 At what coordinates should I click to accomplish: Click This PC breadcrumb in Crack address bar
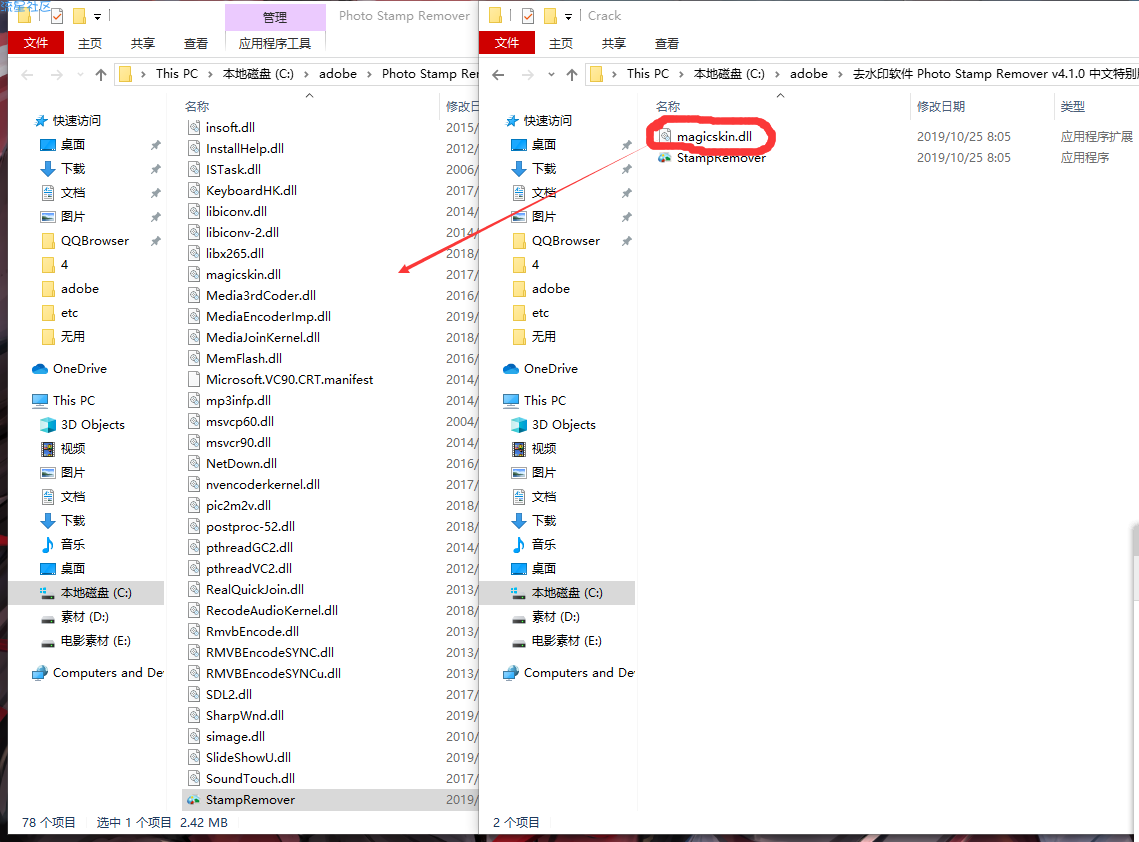tap(647, 74)
